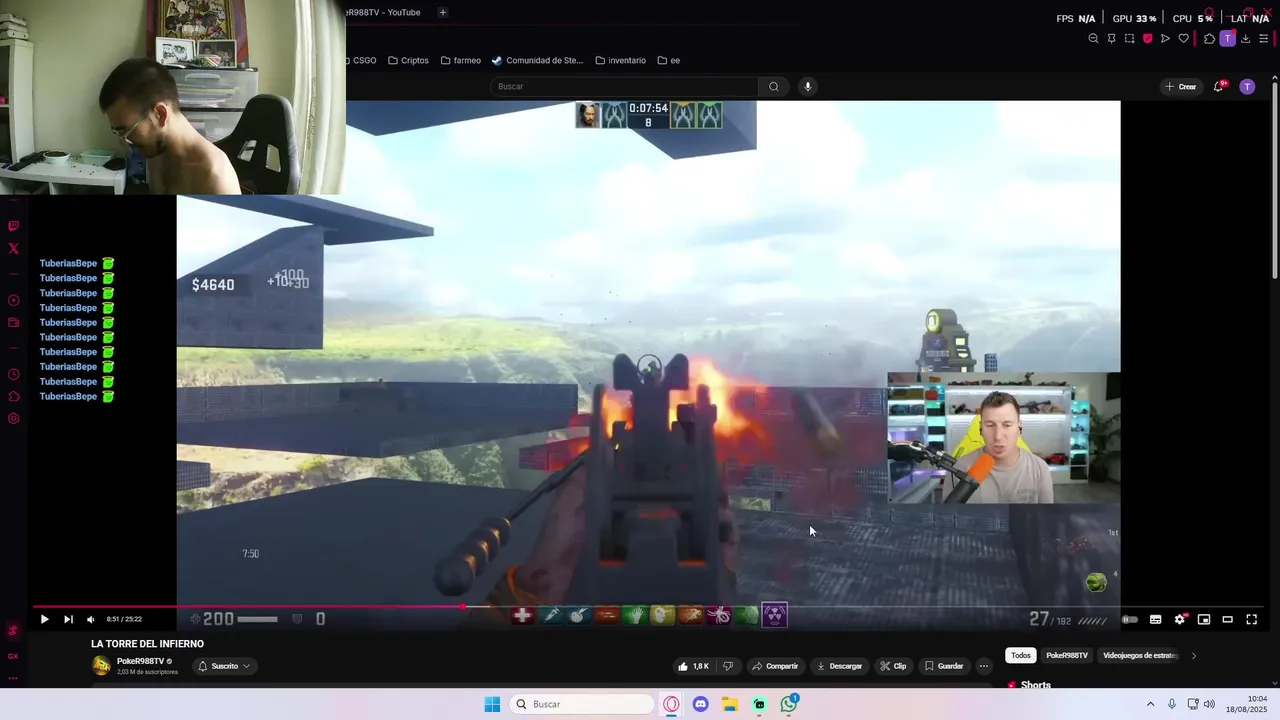This screenshot has width=1280, height=720.
Task: Toggle video subtitles
Action: tap(1155, 619)
